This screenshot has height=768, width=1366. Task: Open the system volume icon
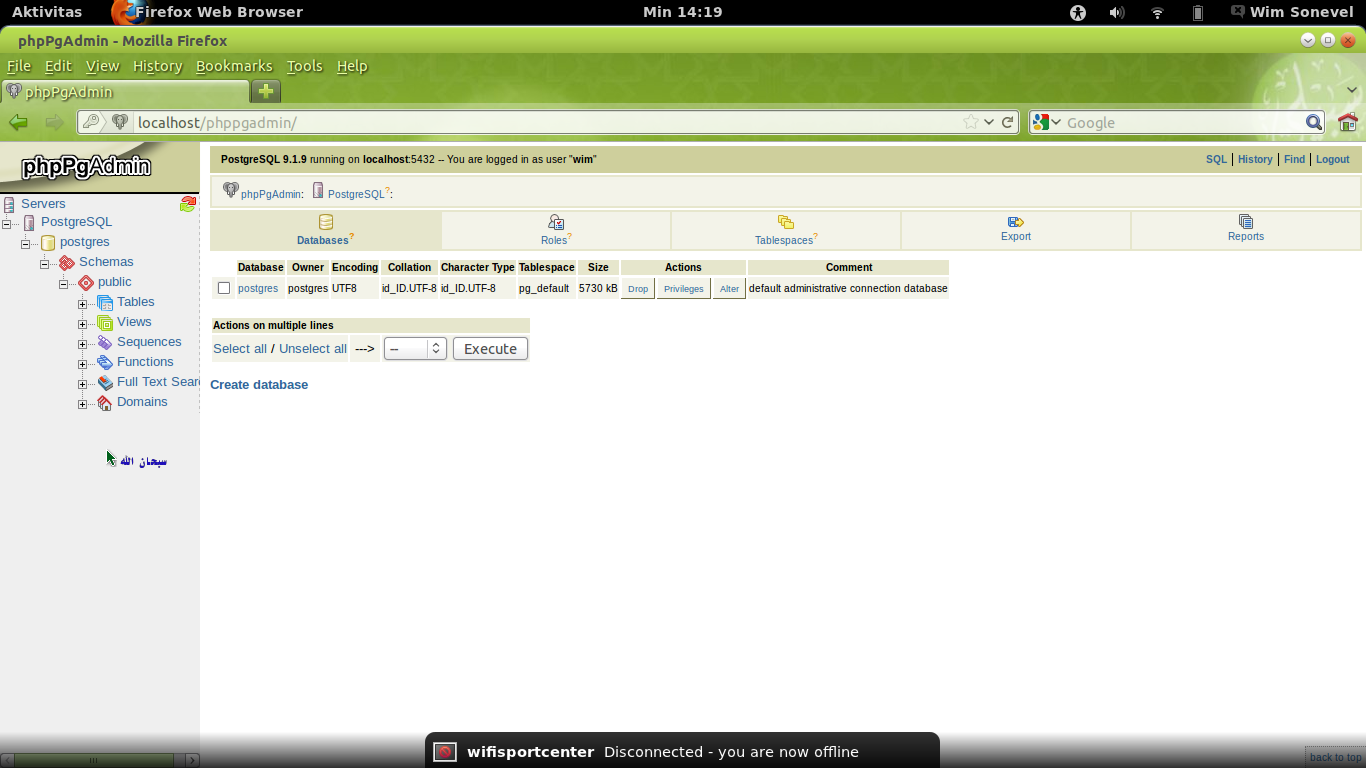[1117, 12]
